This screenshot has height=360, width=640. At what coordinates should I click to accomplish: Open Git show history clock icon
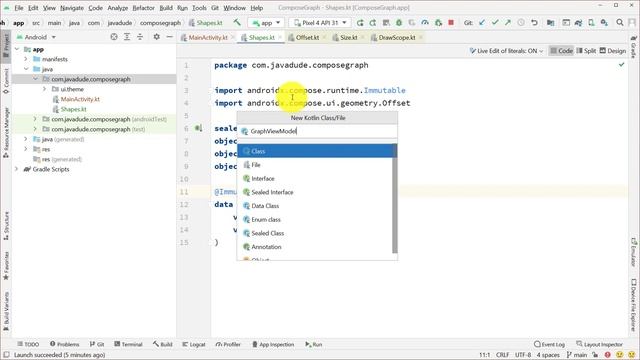tap(521, 23)
